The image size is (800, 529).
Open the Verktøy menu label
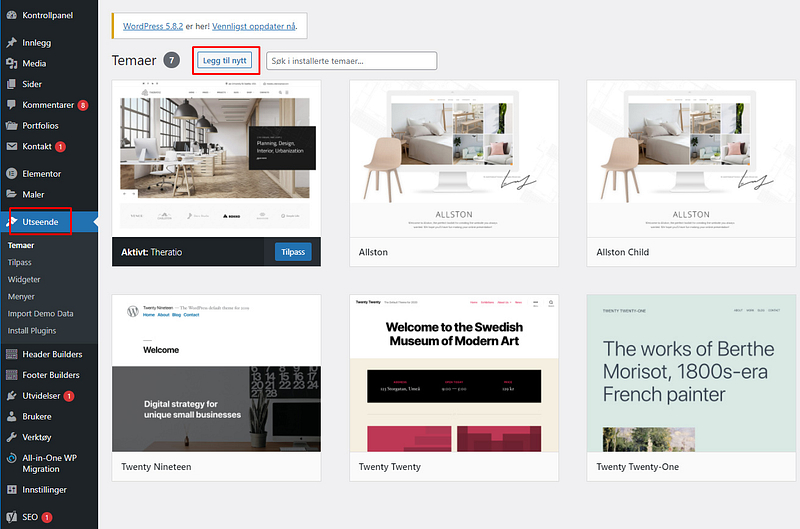(37, 437)
